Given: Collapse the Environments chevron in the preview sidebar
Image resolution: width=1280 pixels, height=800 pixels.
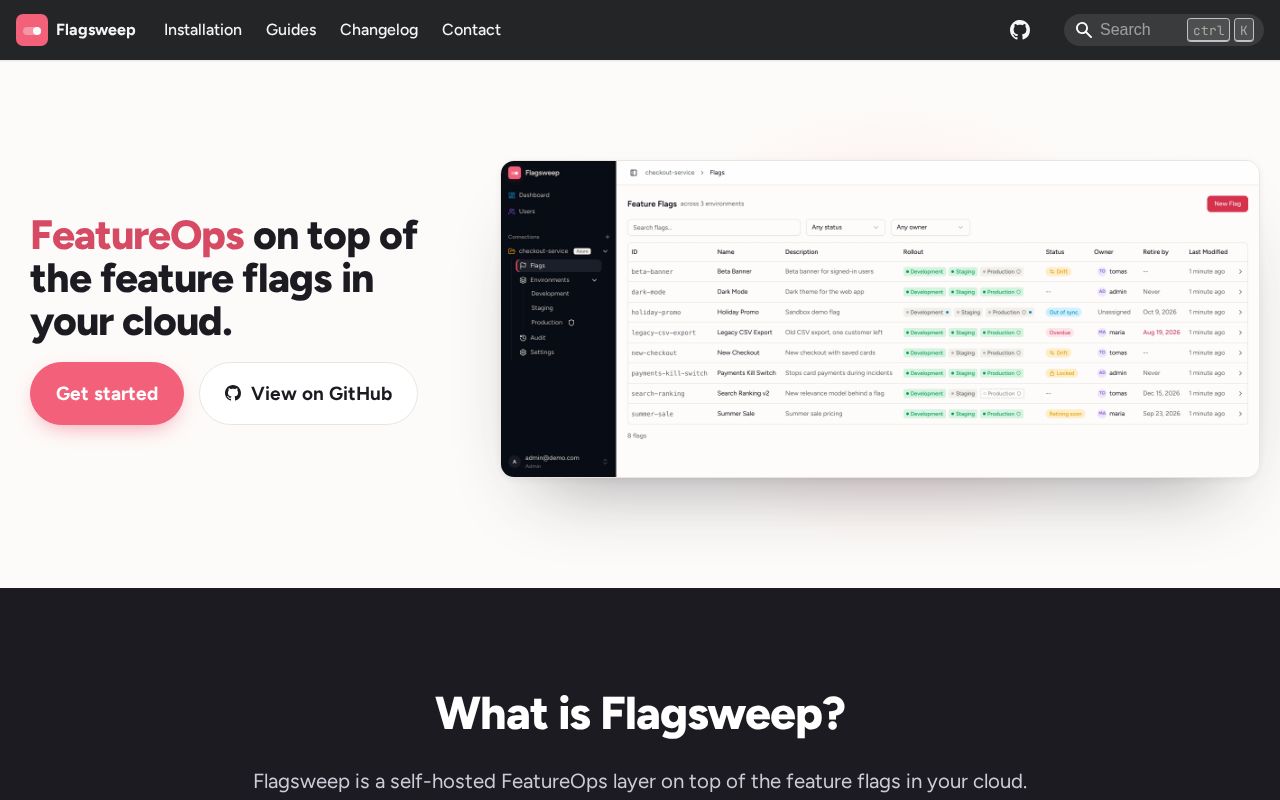Looking at the screenshot, I should click(595, 280).
